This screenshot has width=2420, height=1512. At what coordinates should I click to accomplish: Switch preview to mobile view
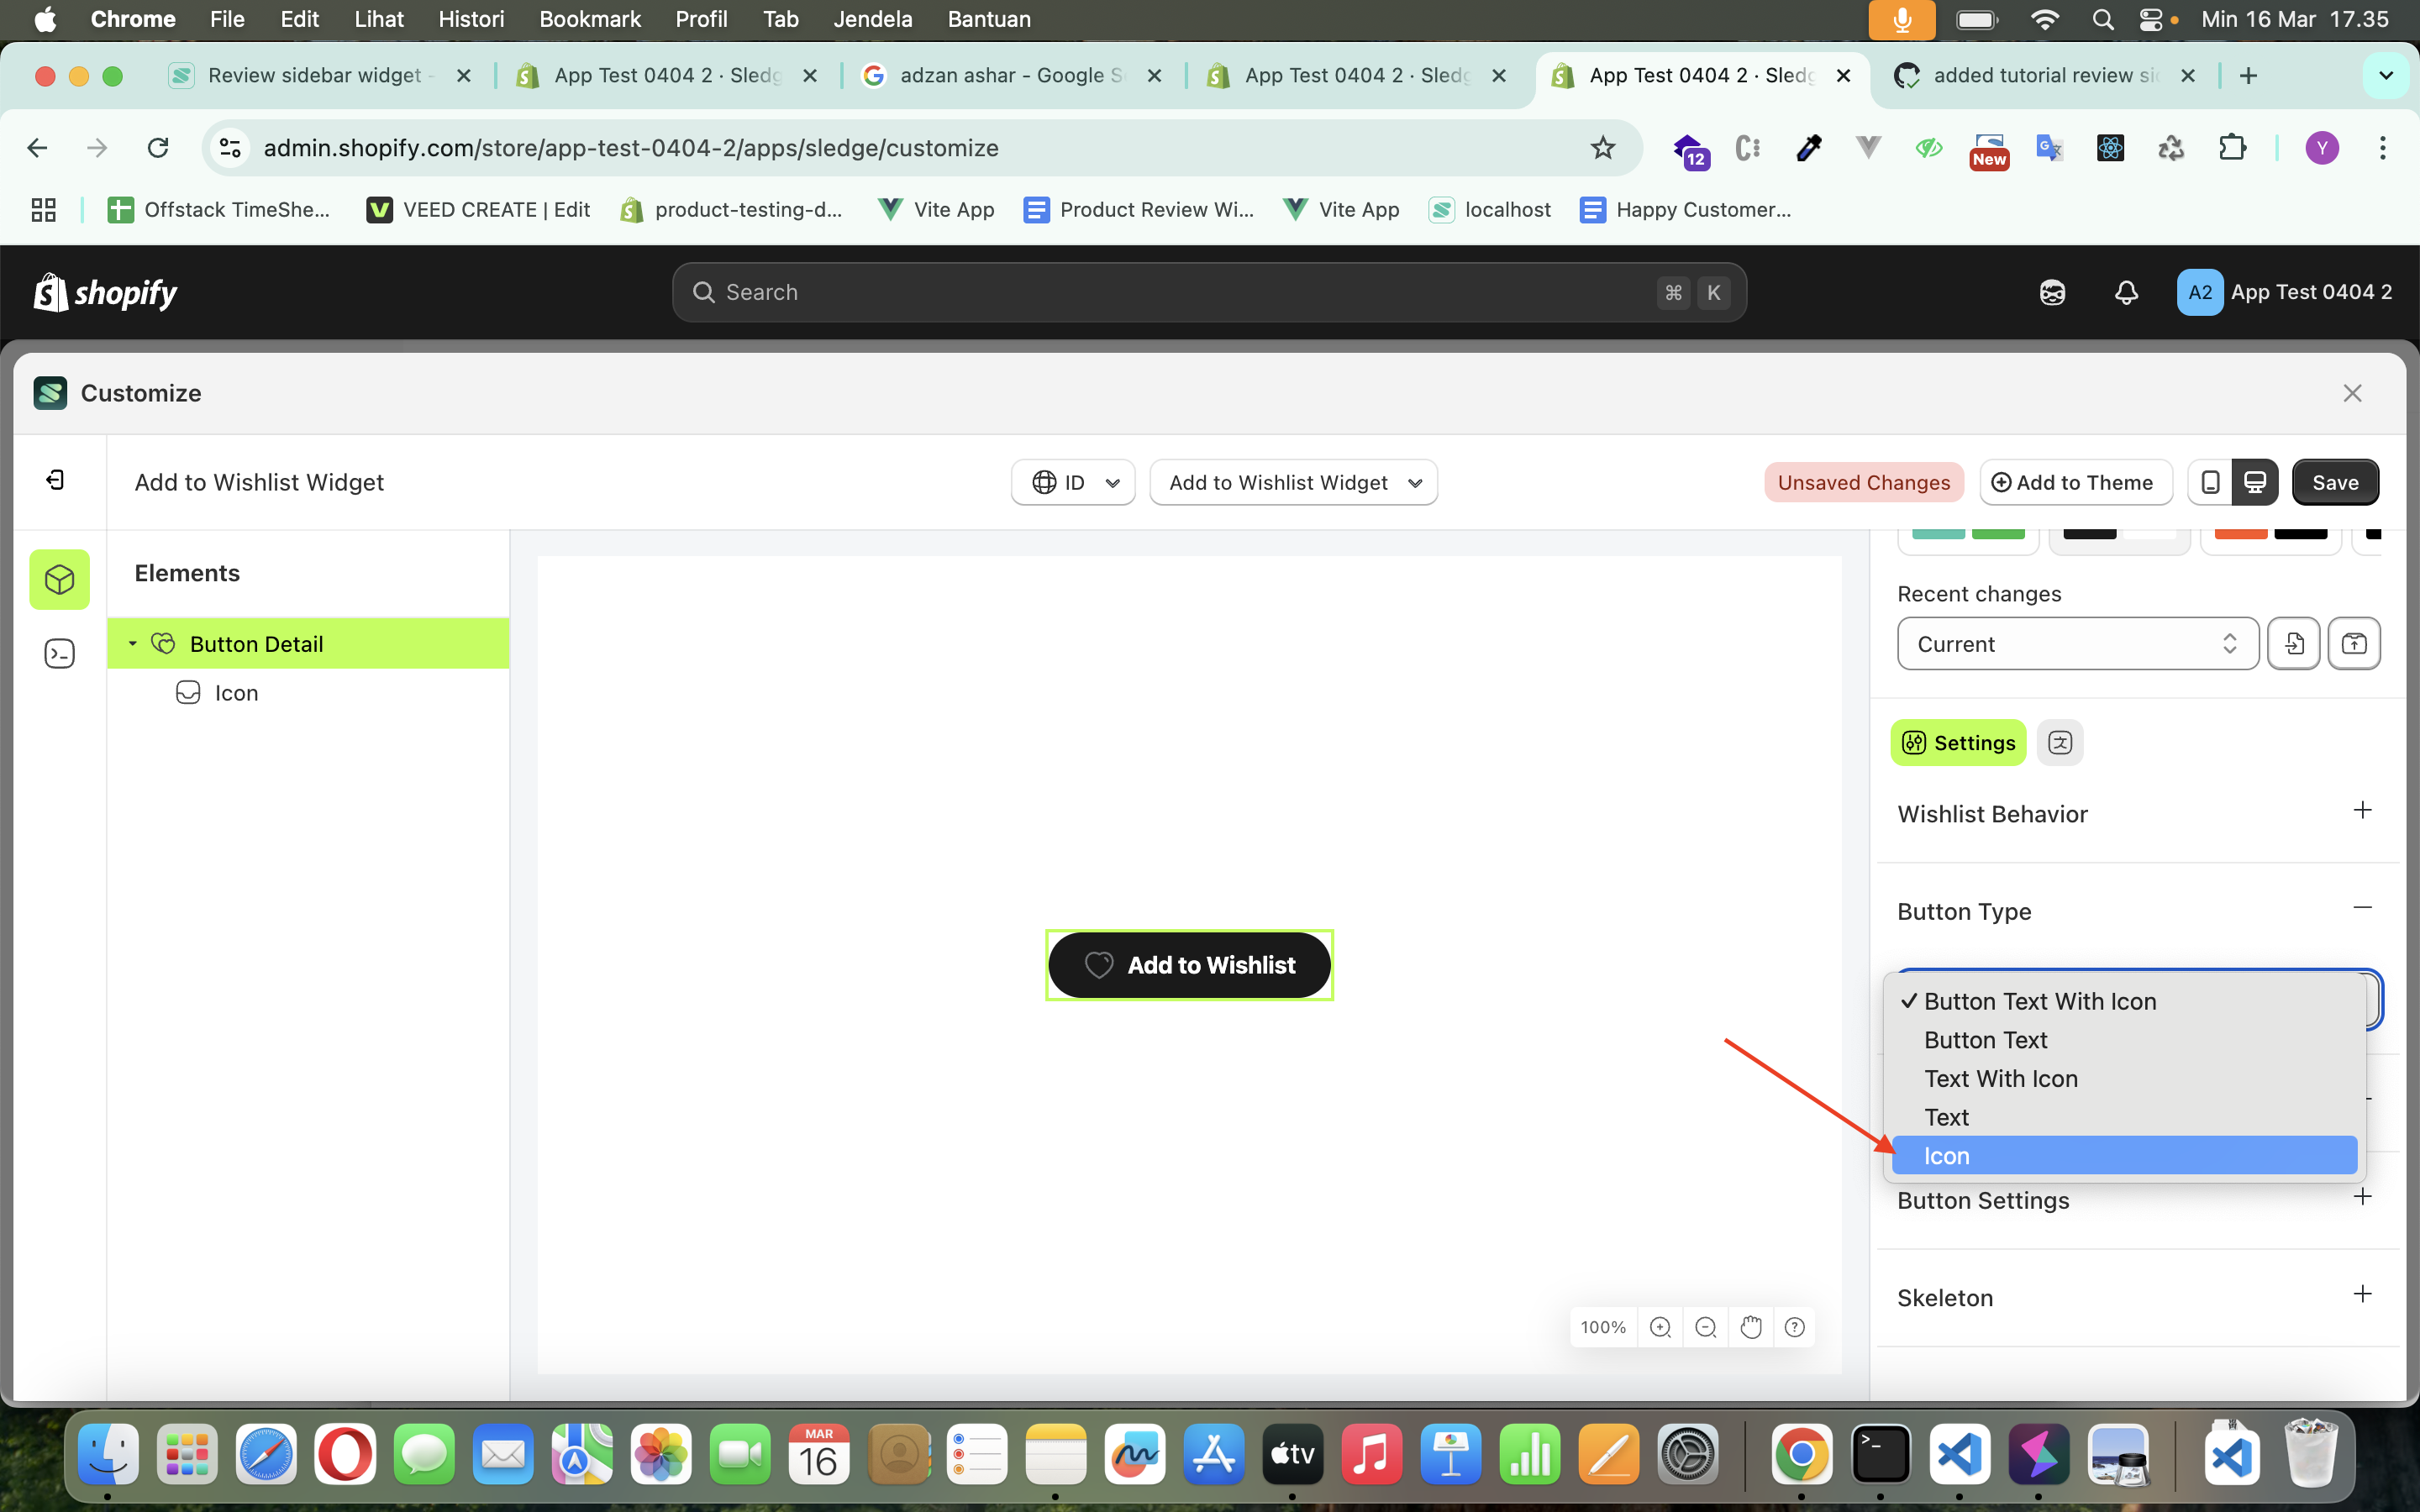2211,481
